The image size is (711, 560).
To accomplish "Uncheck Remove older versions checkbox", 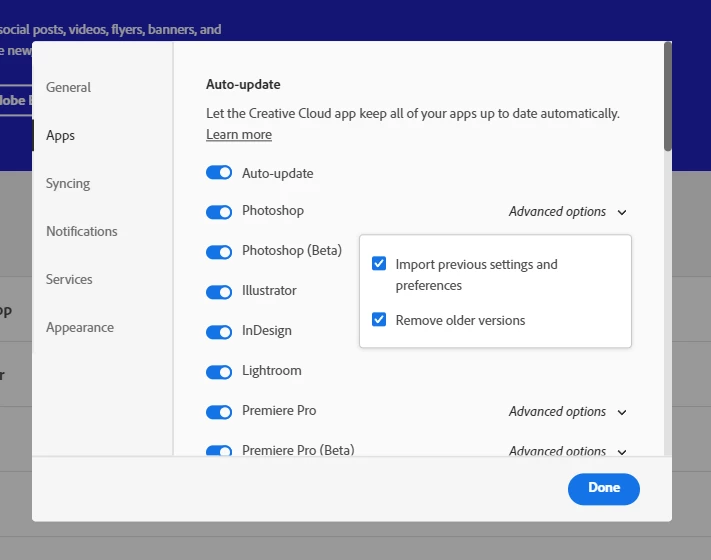I will tap(379, 319).
